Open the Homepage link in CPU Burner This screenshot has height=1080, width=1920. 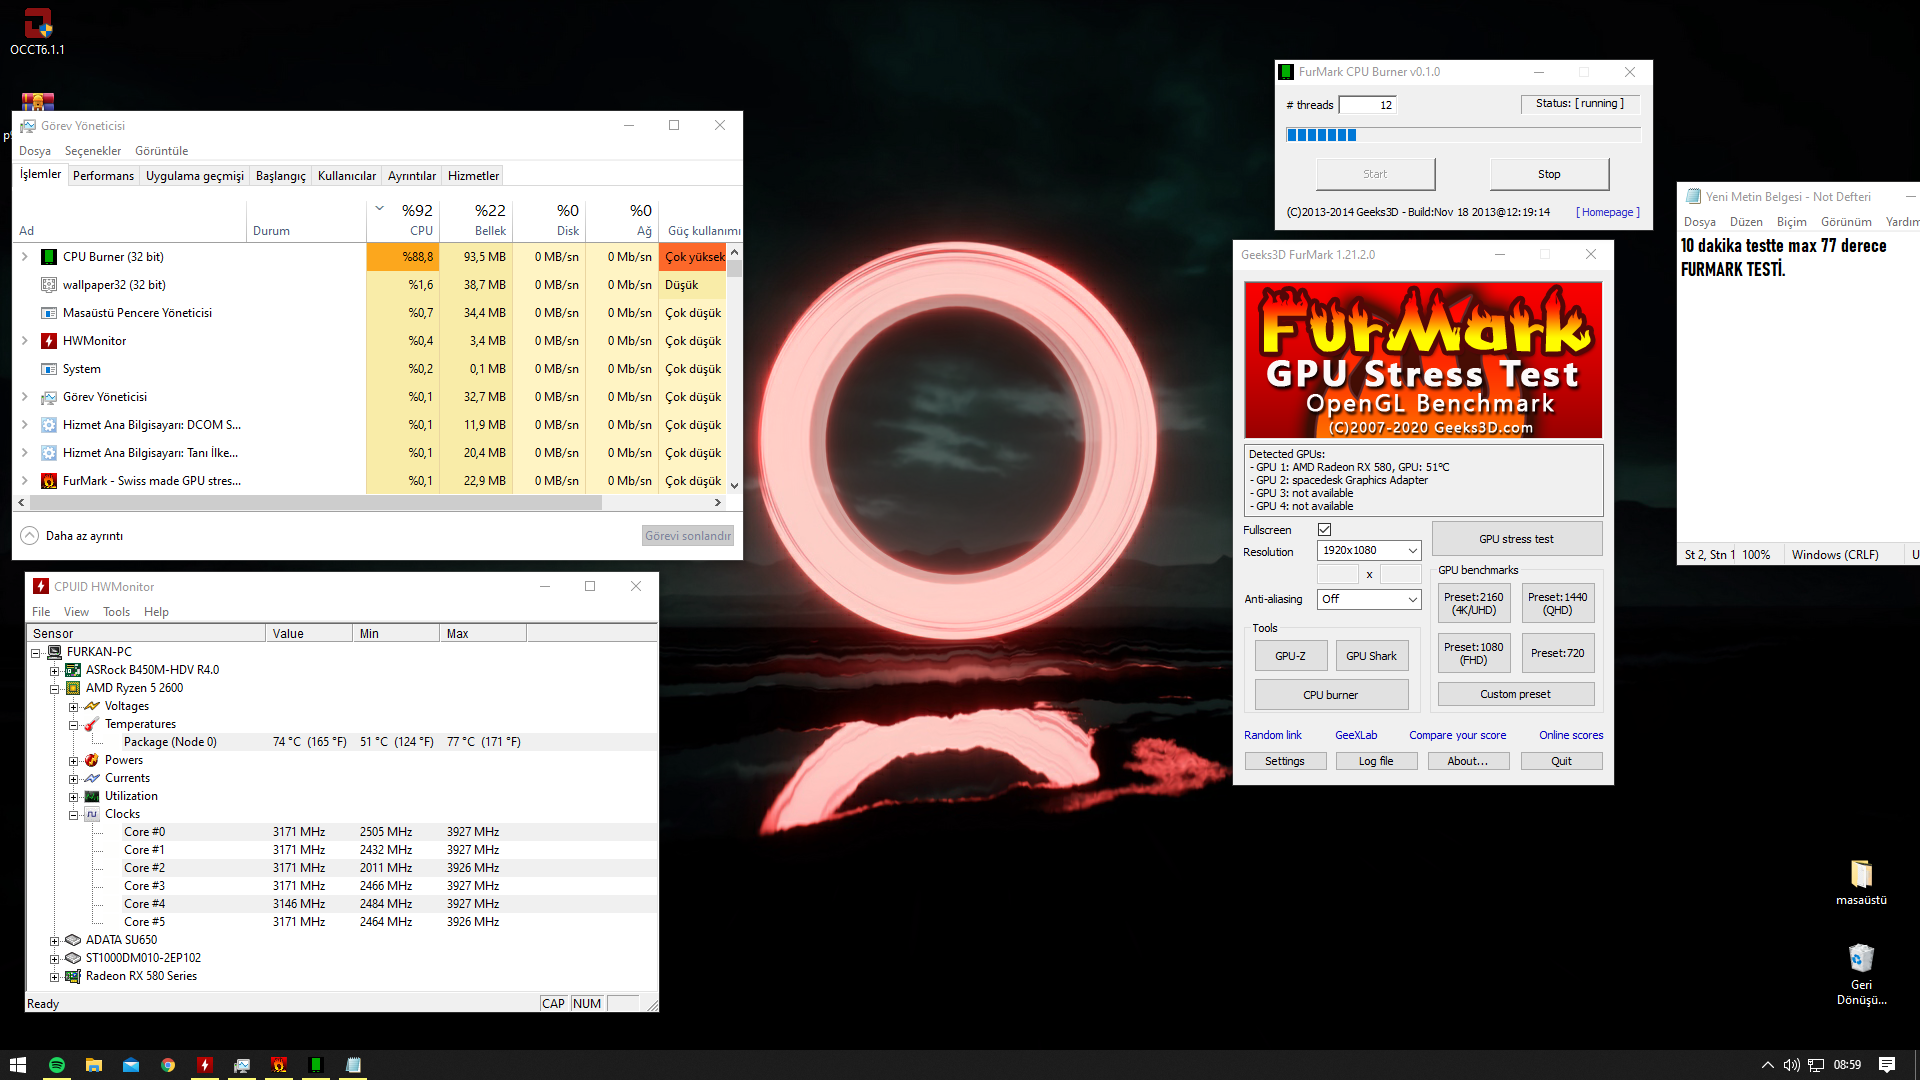(x=1608, y=212)
